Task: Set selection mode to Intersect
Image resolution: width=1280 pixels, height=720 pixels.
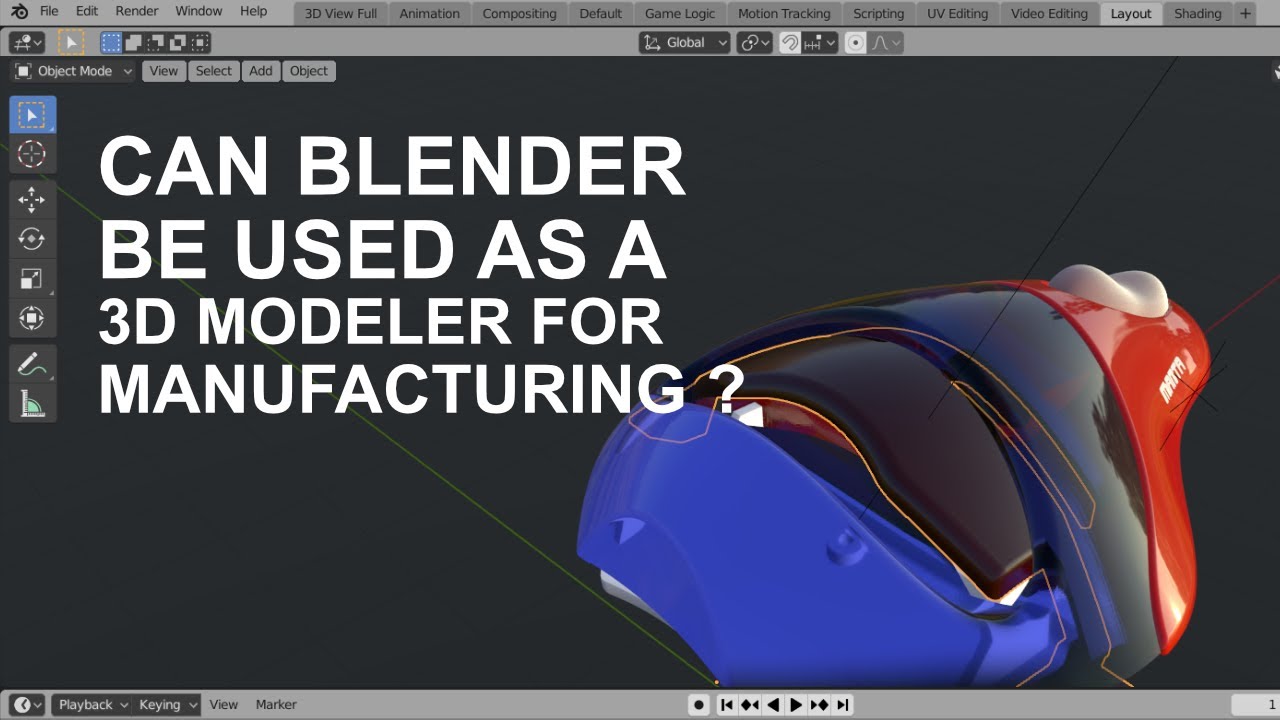Action: coord(200,43)
